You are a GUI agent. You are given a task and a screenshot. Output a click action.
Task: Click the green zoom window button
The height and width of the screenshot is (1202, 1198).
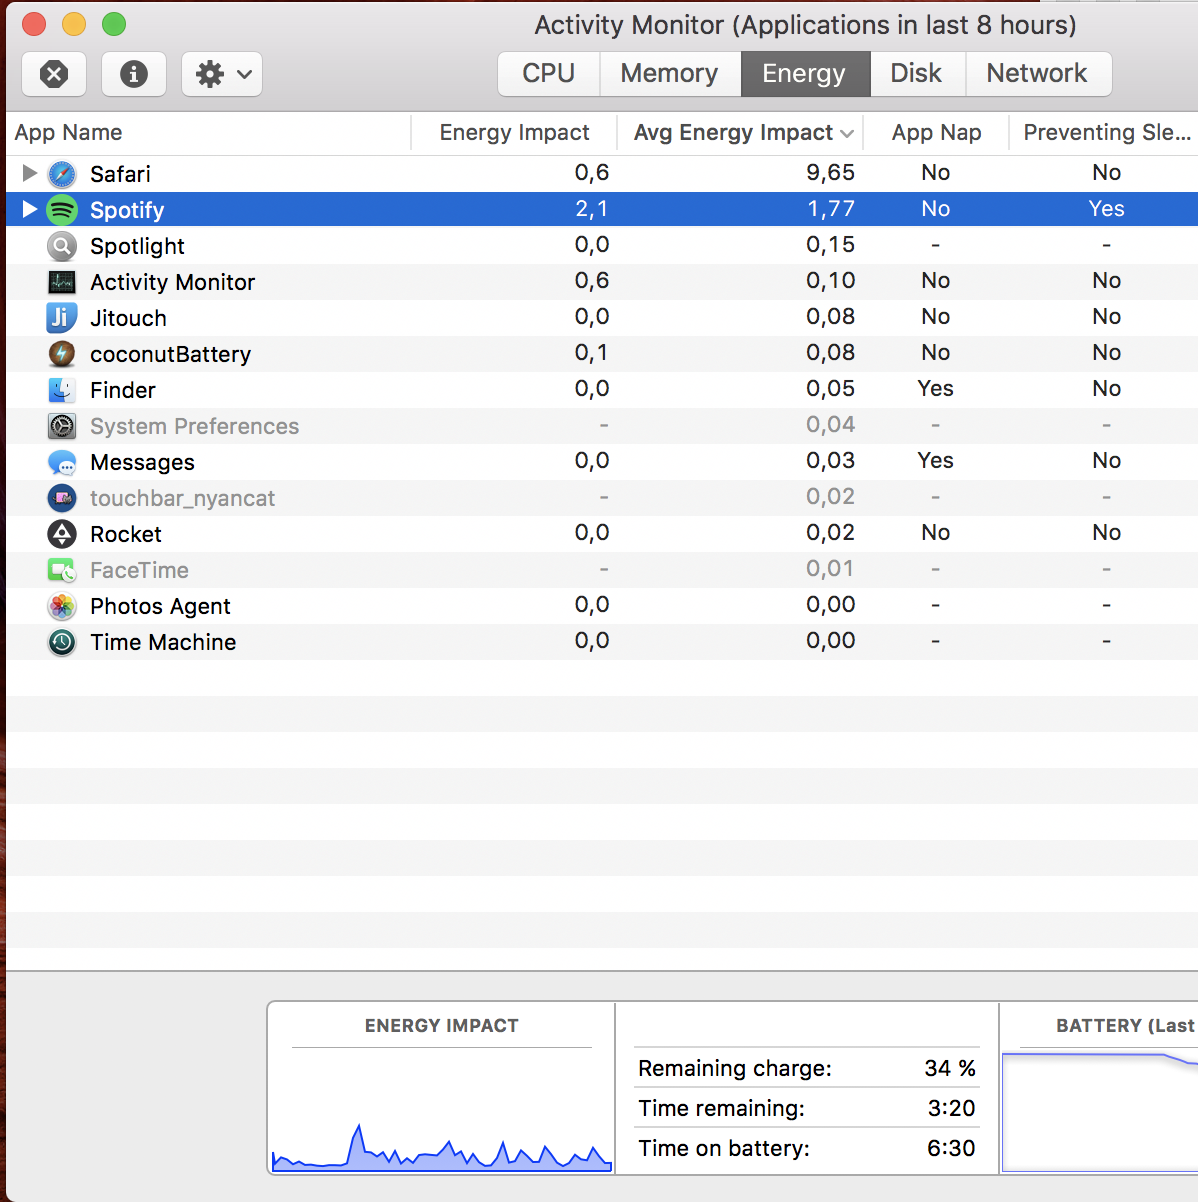(x=114, y=23)
